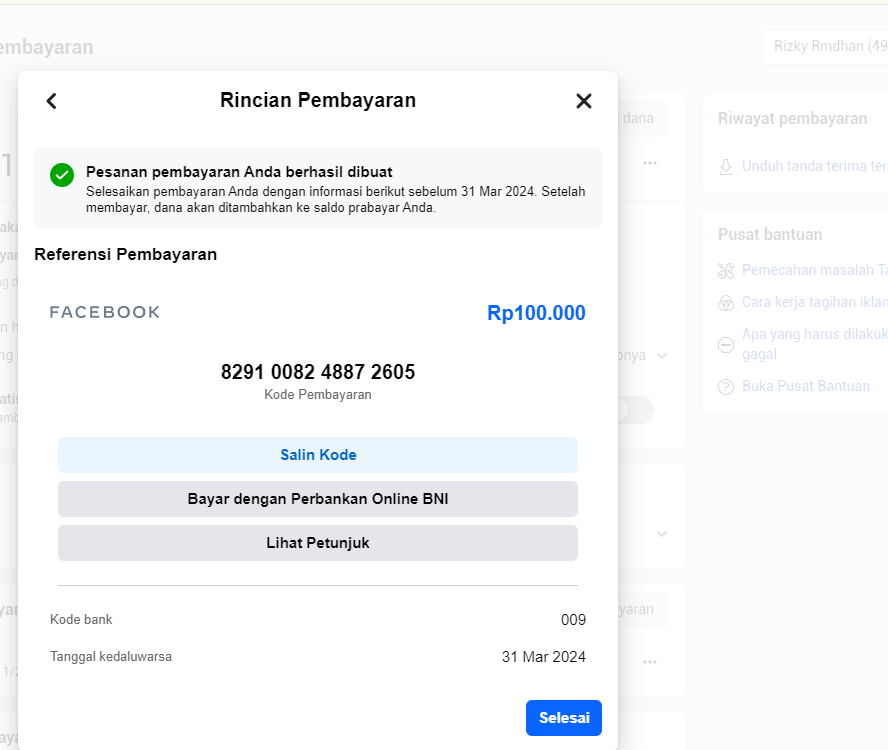Click the Kode bank label
Image resolution: width=888 pixels, height=750 pixels.
(x=81, y=620)
